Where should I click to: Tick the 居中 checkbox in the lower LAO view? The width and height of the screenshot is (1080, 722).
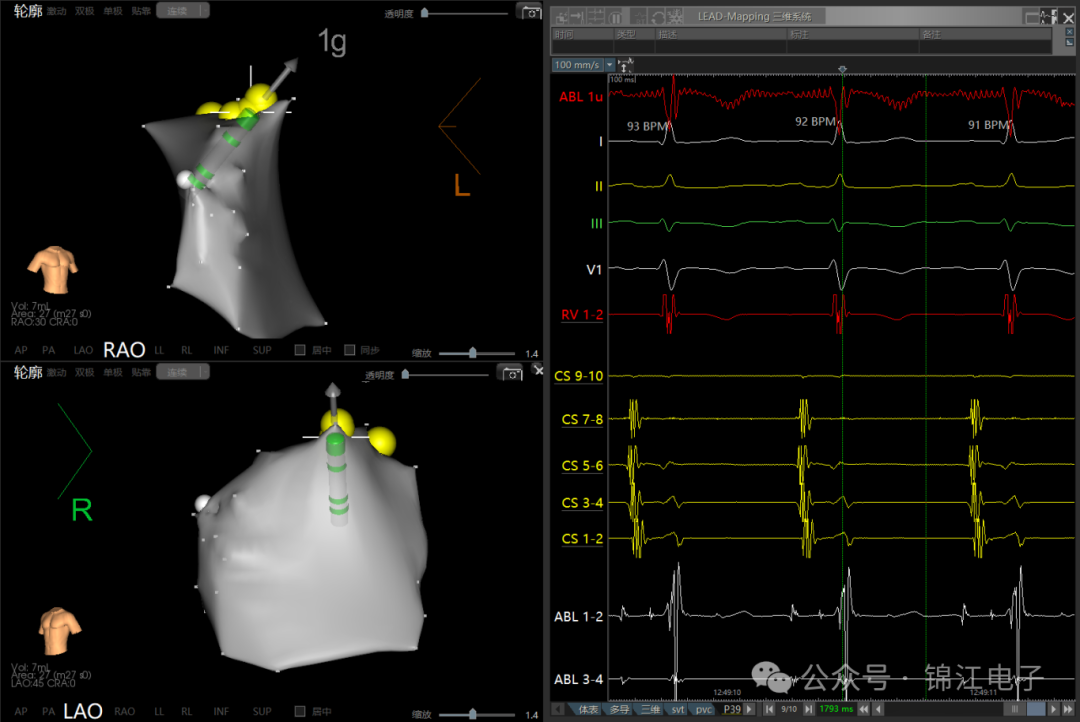[x=300, y=711]
